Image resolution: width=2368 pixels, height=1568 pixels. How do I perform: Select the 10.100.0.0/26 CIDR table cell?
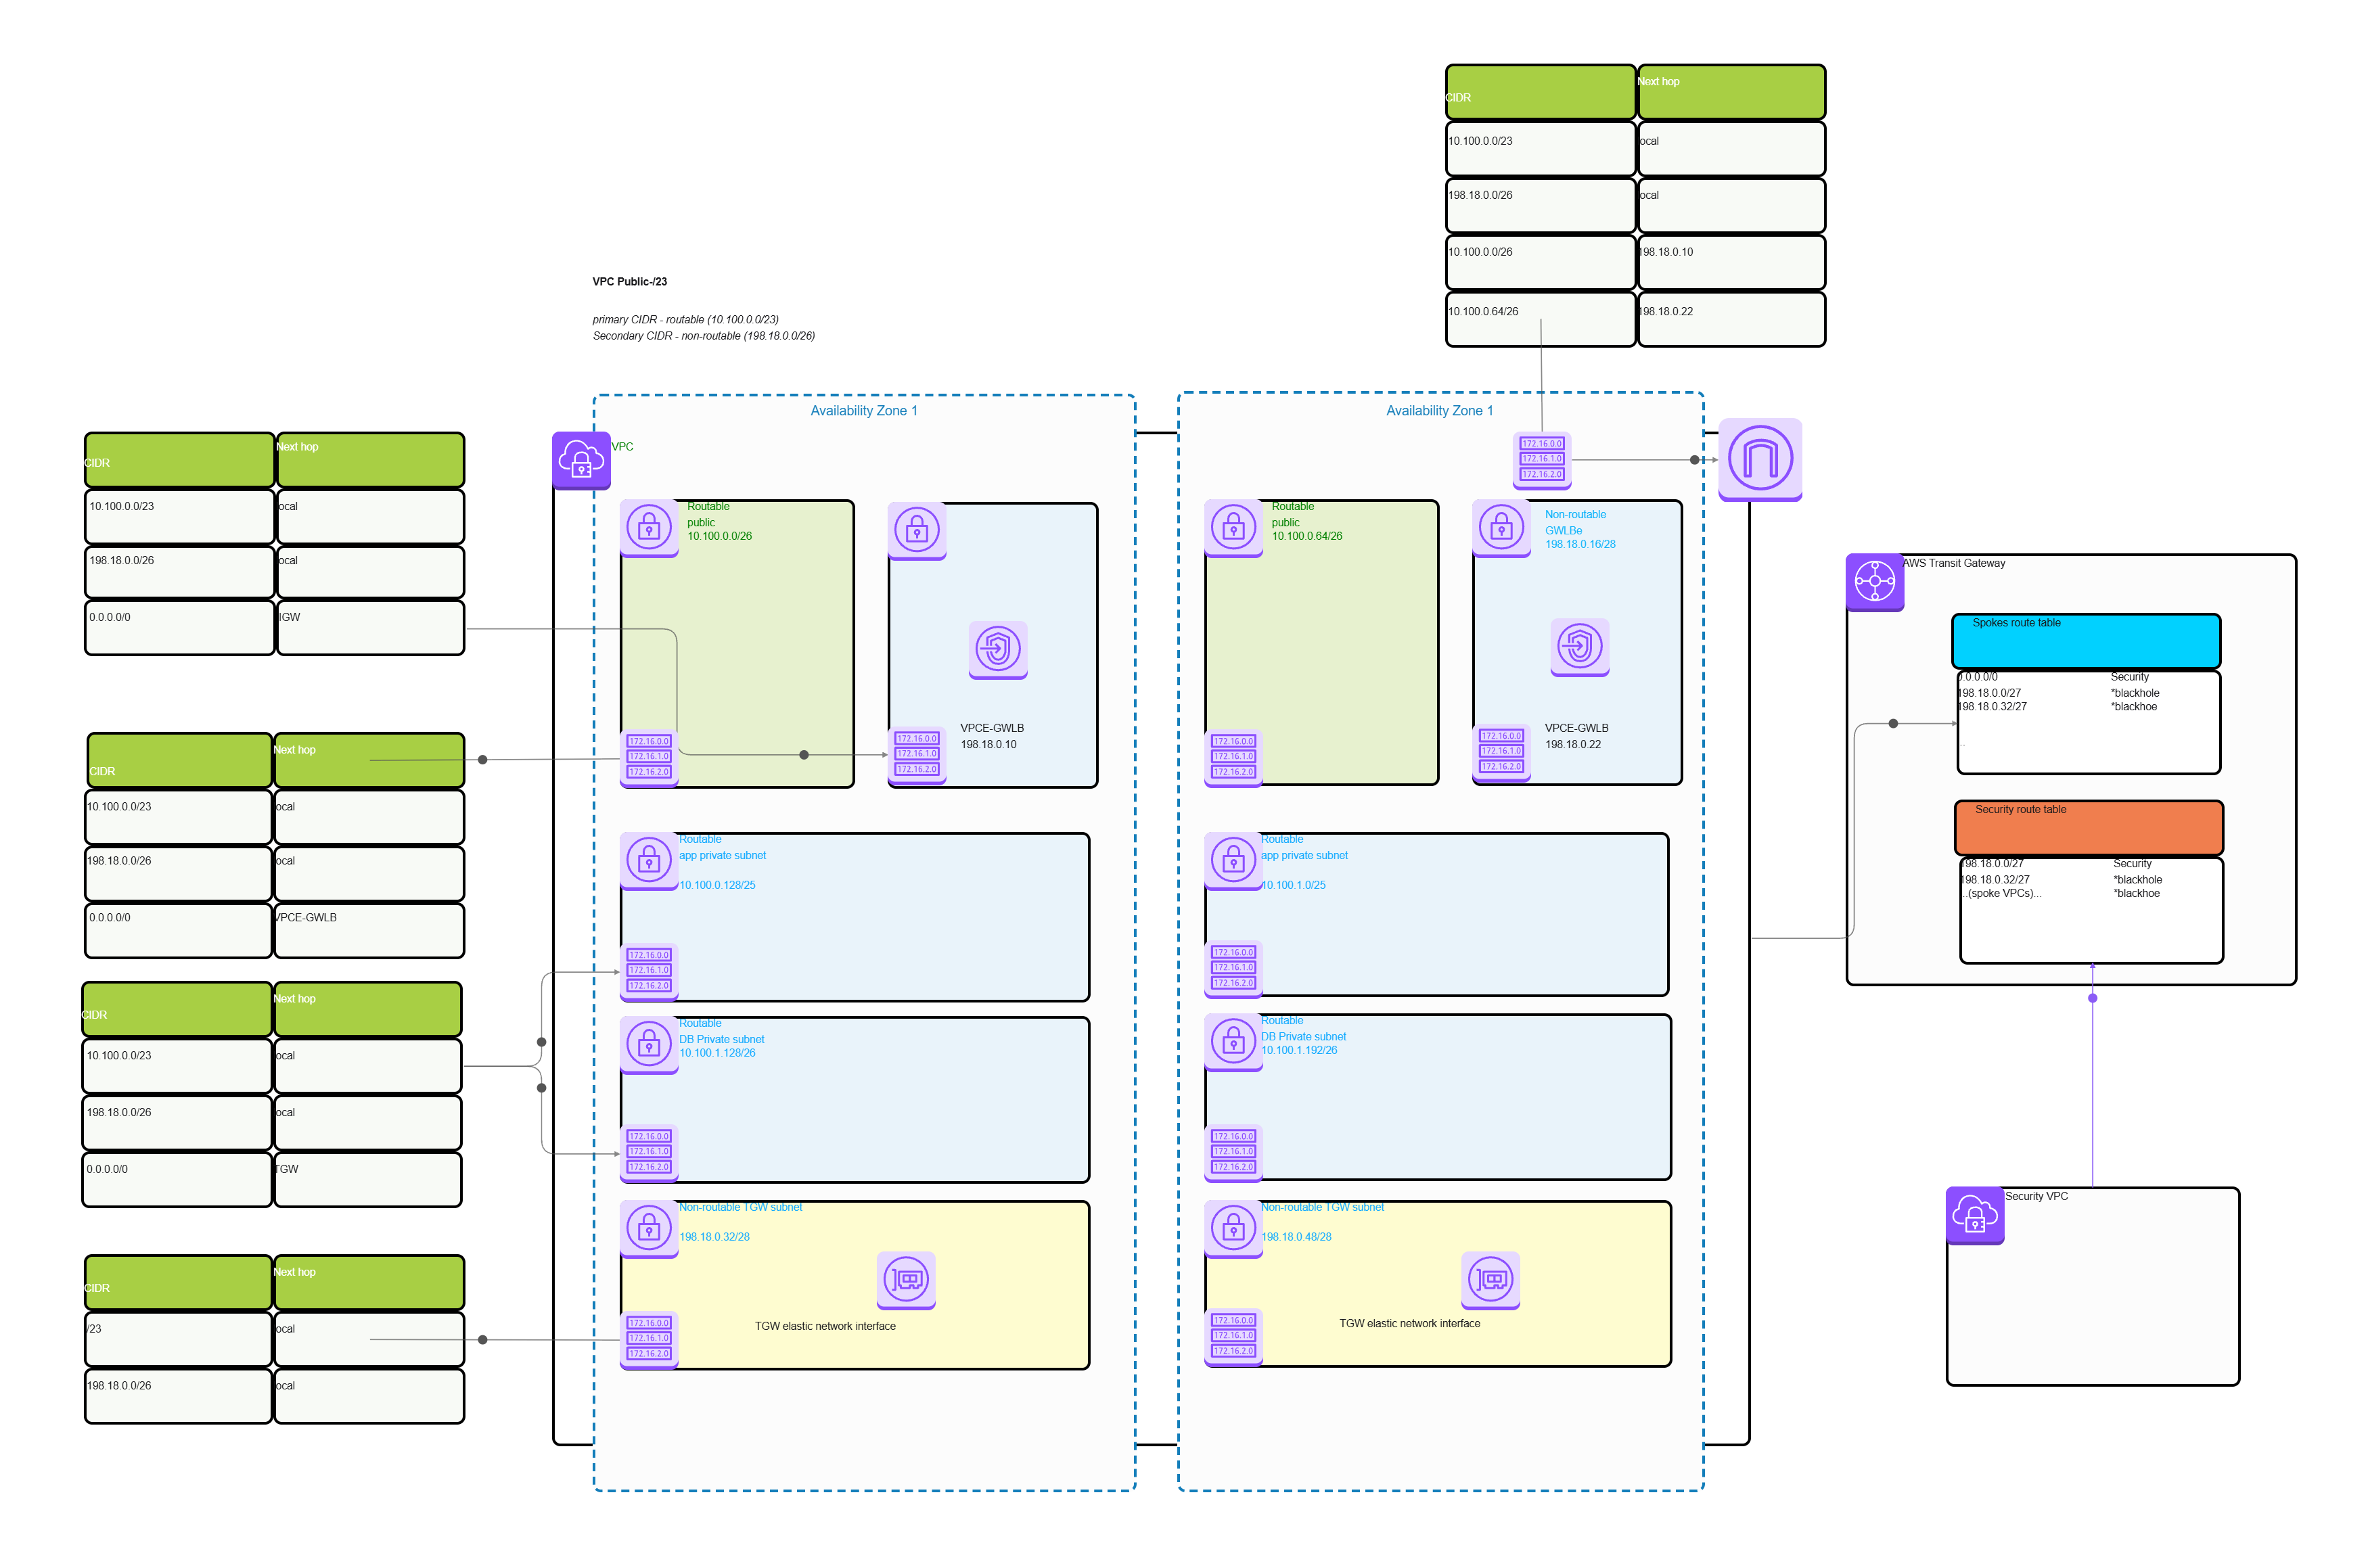coord(1540,262)
